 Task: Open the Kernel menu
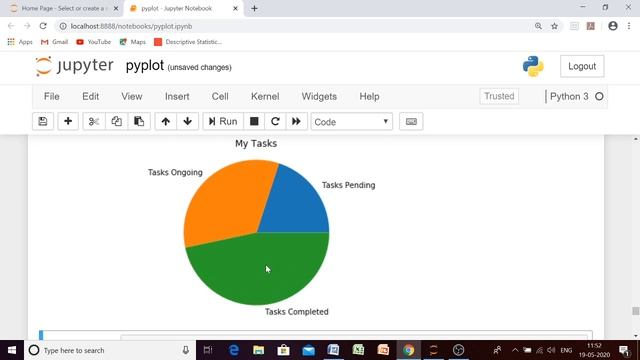click(x=265, y=96)
